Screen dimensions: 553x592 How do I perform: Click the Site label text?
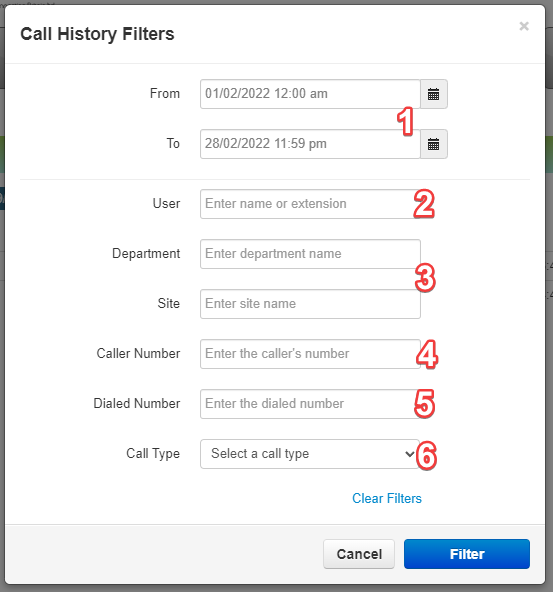click(168, 304)
